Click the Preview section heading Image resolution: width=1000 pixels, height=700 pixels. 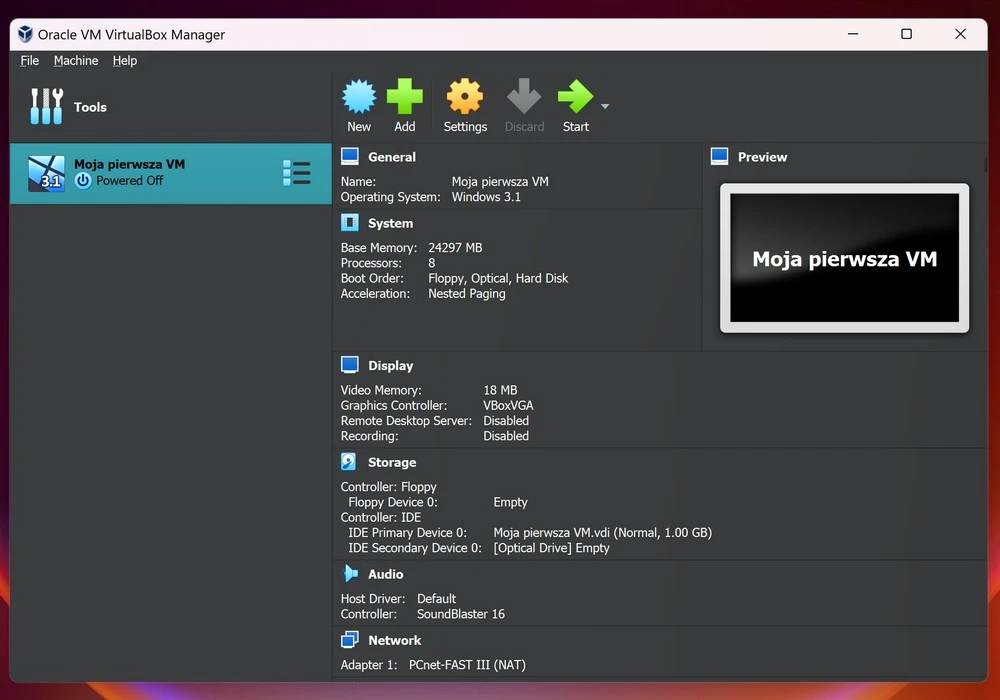tap(762, 157)
